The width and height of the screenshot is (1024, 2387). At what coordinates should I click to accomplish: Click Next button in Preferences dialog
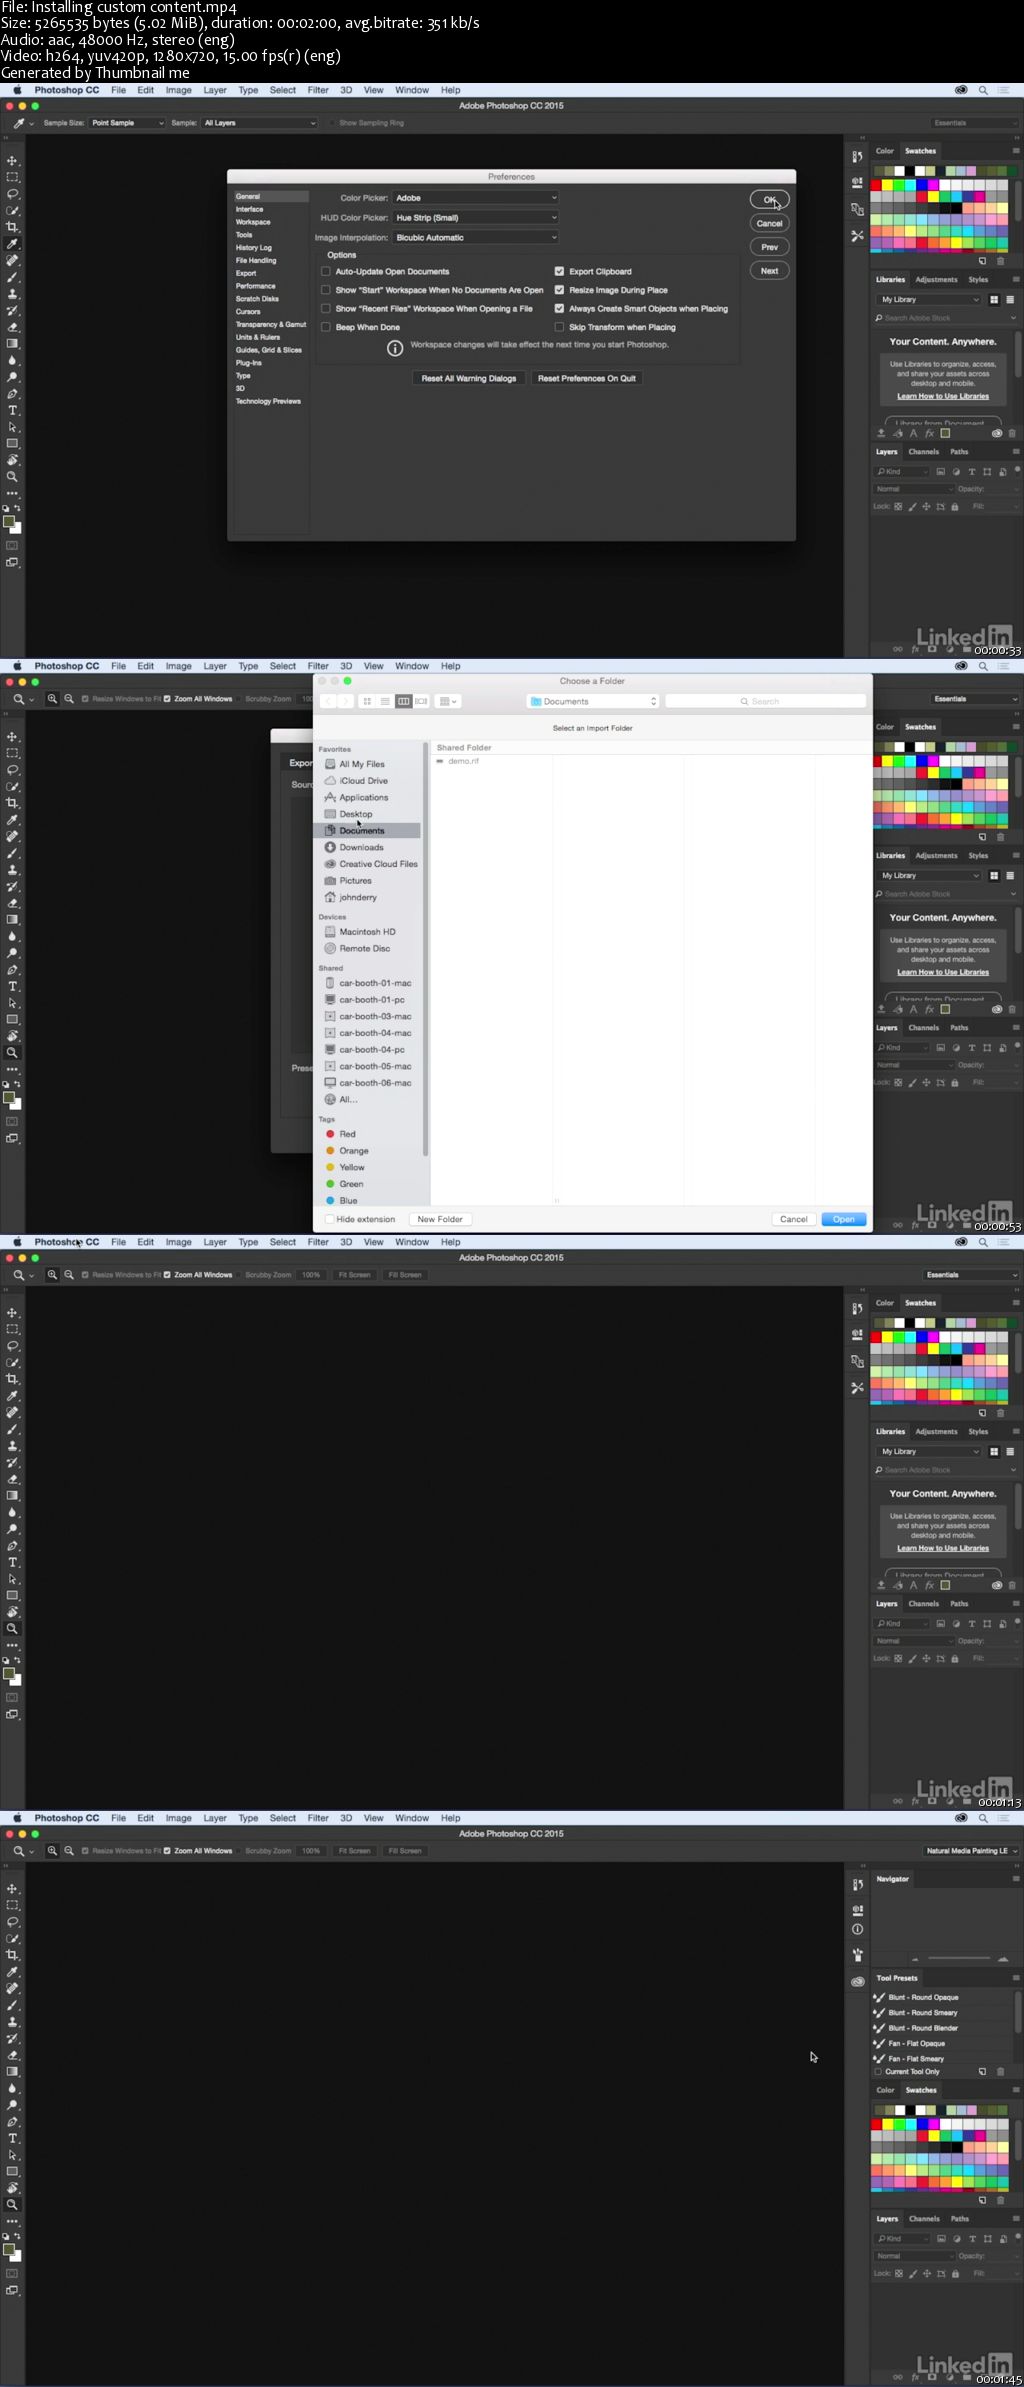[770, 271]
